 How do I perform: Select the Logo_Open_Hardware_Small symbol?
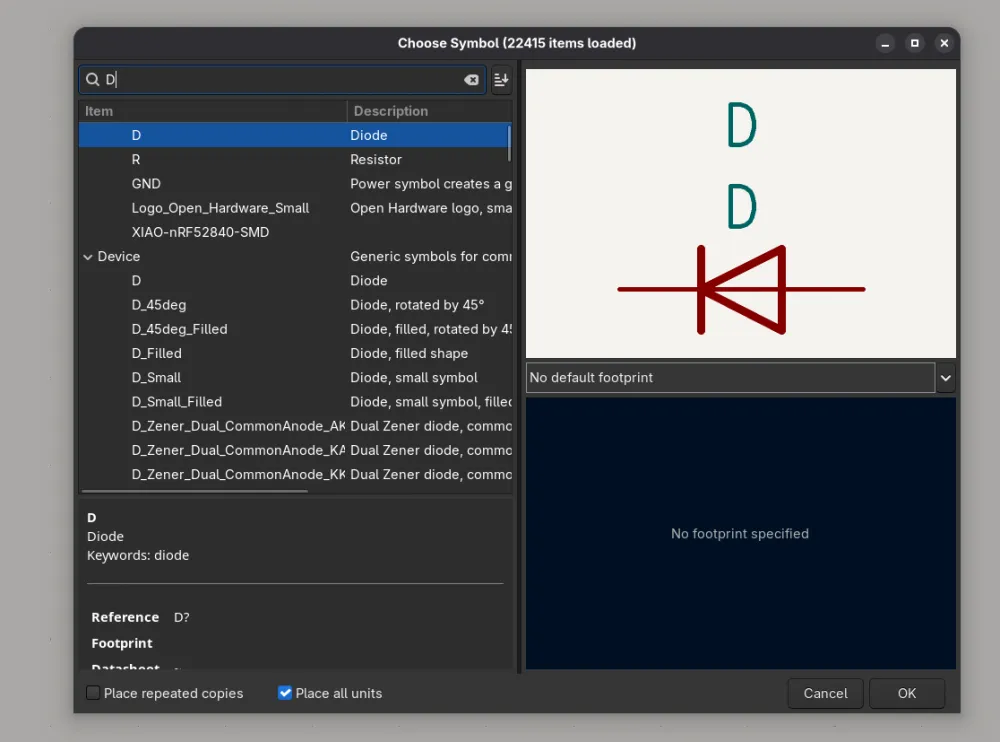[x=220, y=207]
